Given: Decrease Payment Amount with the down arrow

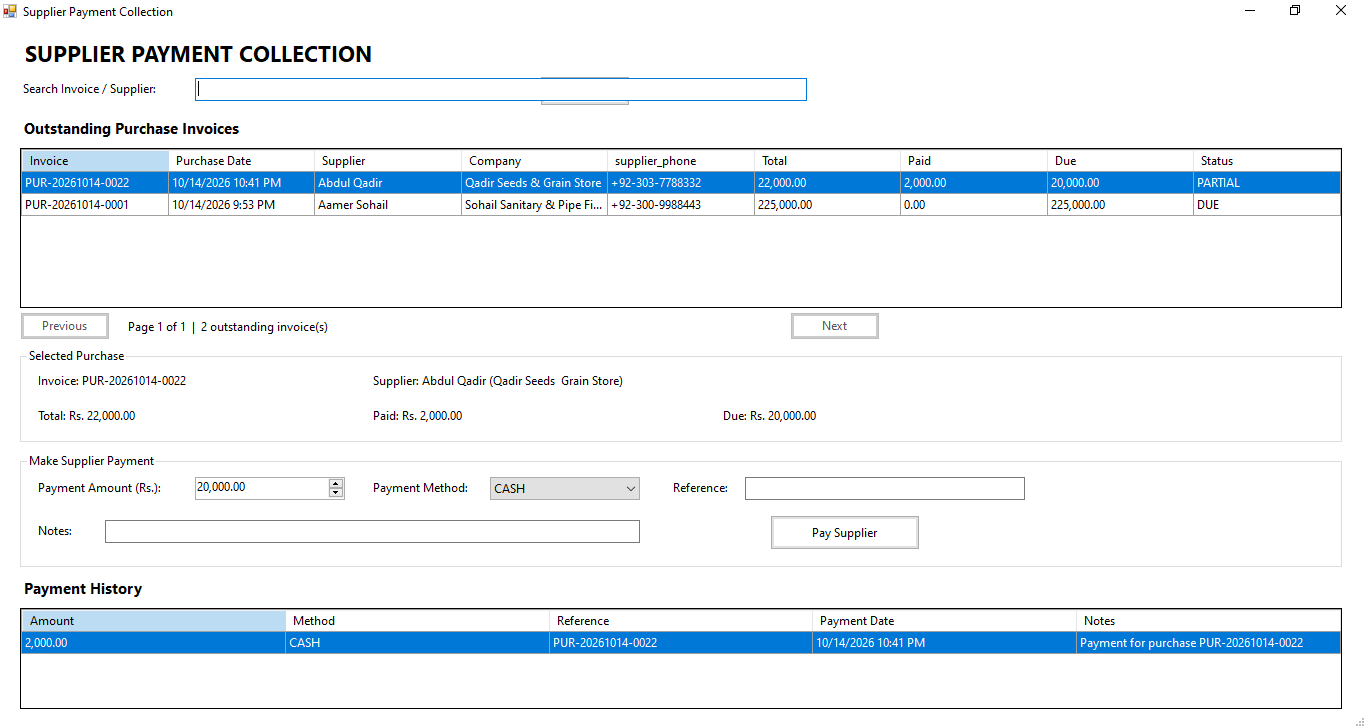Looking at the screenshot, I should click(x=336, y=493).
